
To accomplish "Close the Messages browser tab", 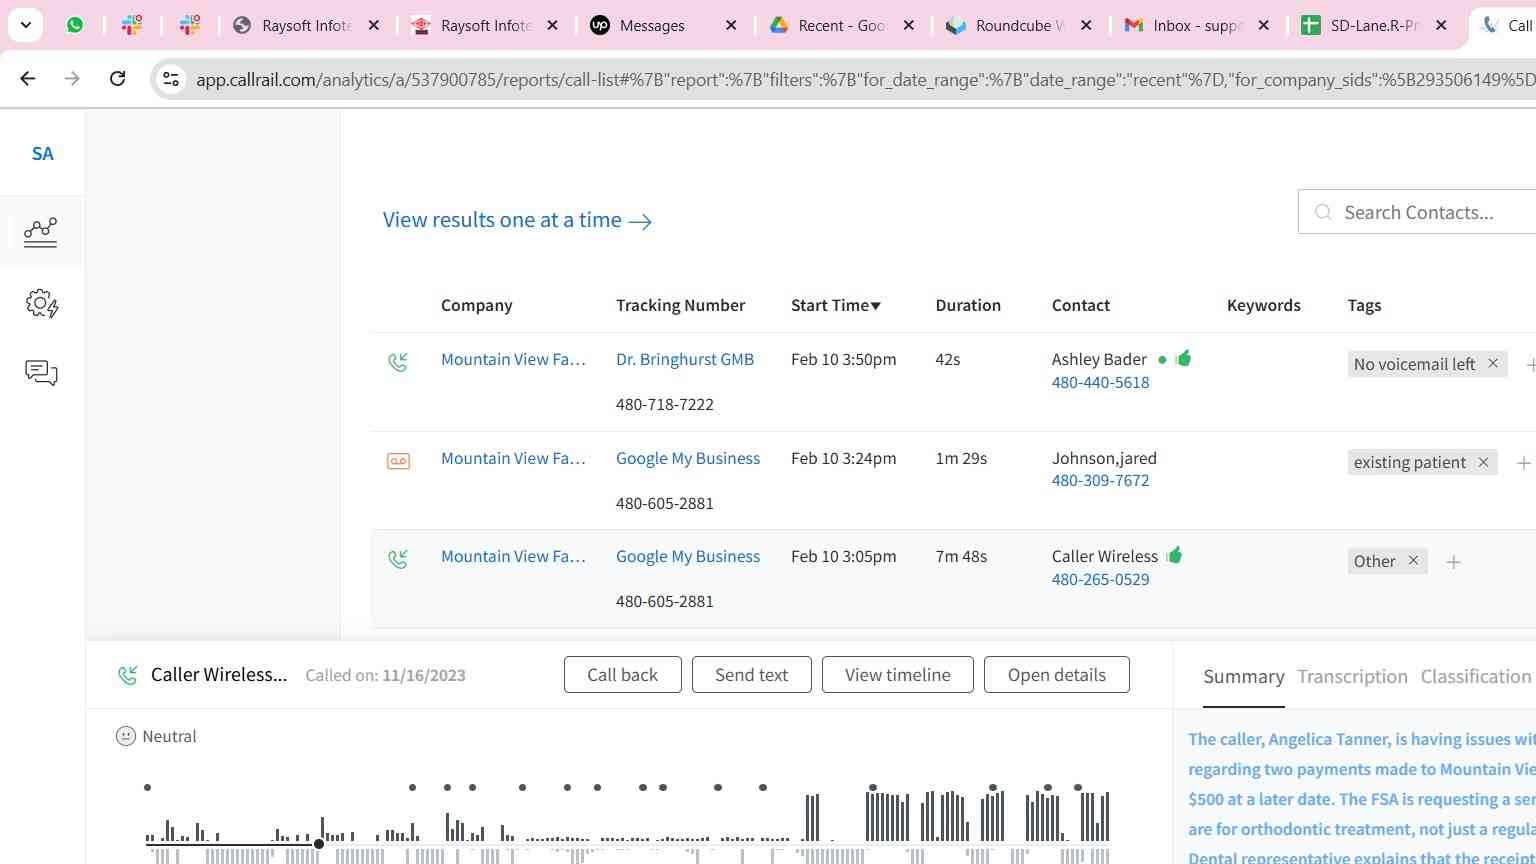I will tap(731, 25).
